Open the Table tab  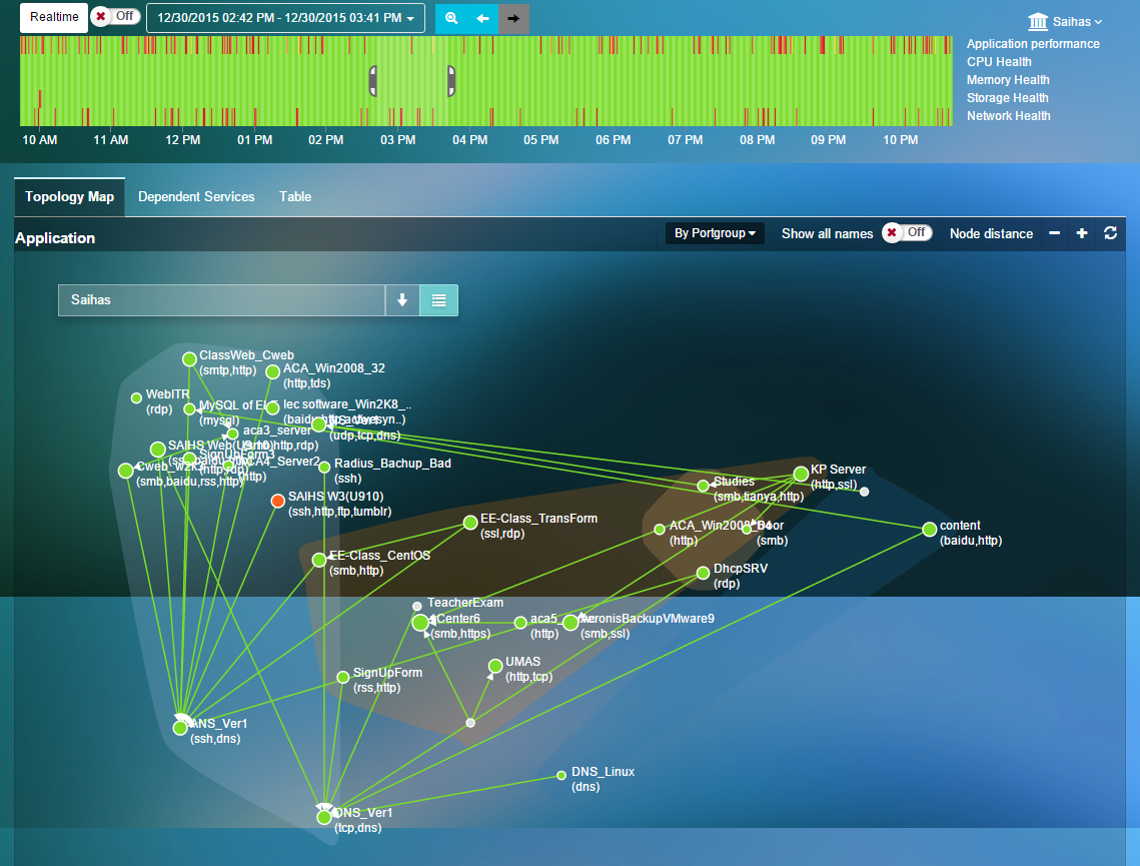click(295, 197)
